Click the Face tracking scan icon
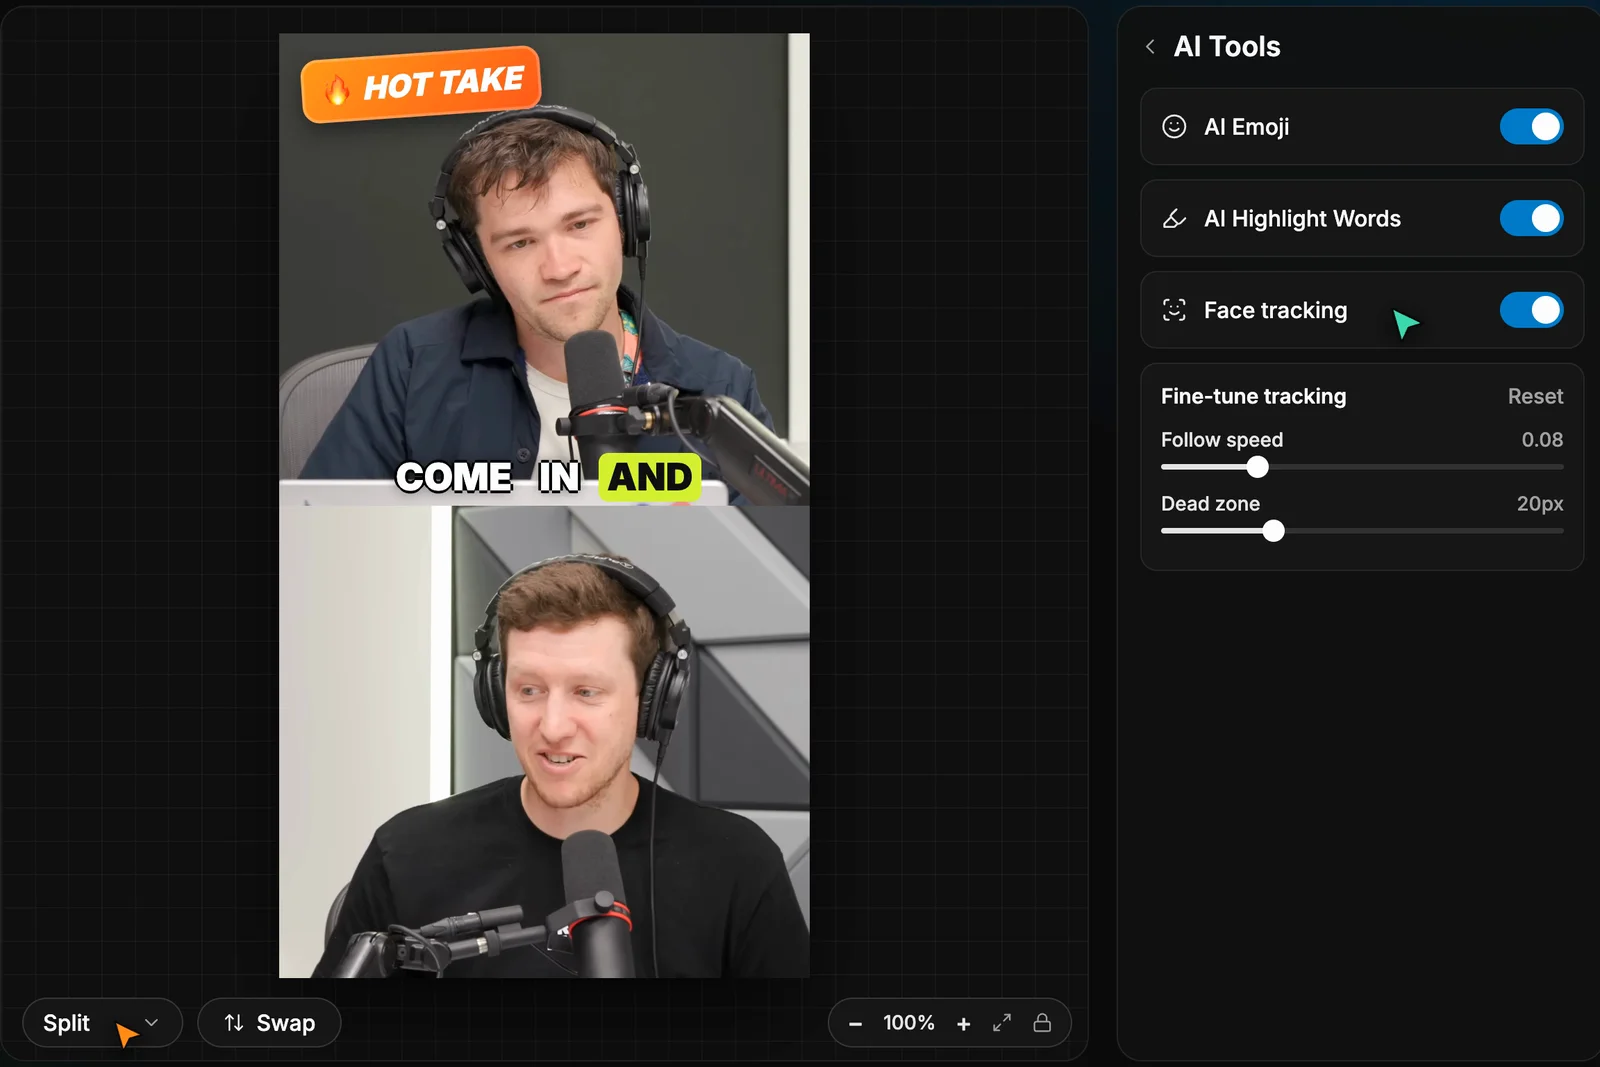1600x1067 pixels. [x=1174, y=310]
